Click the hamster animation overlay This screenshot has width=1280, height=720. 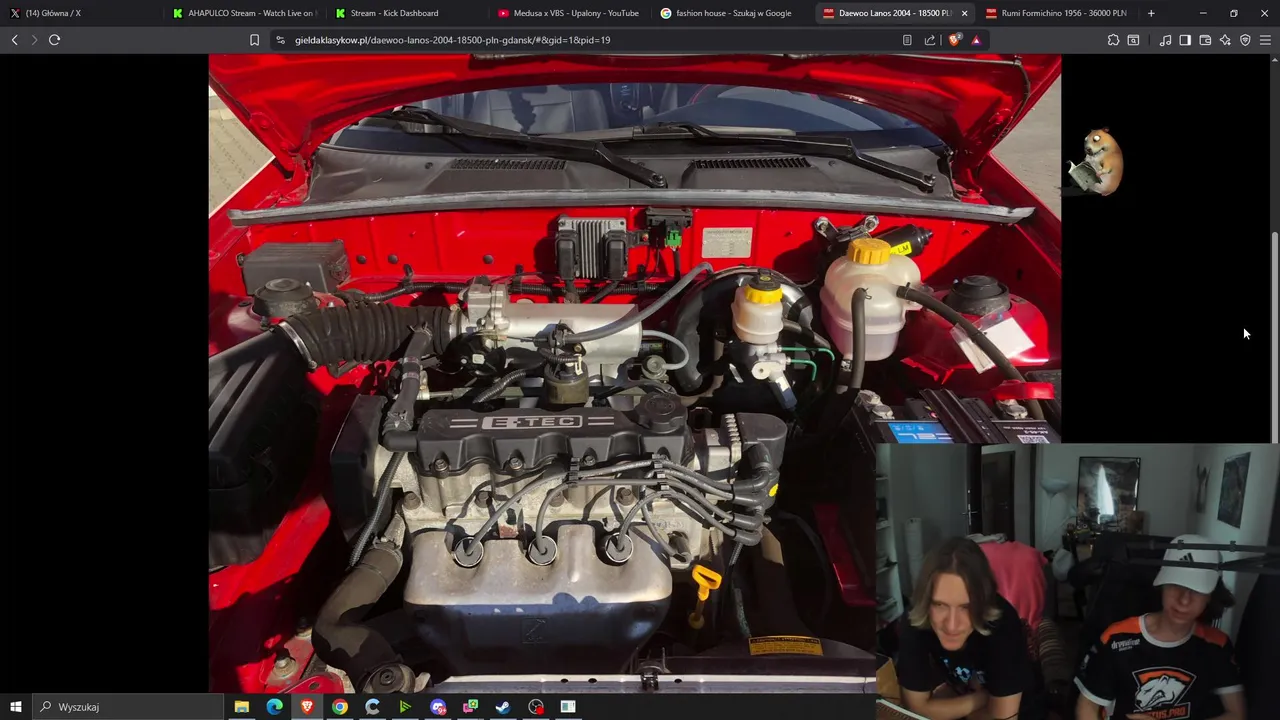point(1096,162)
